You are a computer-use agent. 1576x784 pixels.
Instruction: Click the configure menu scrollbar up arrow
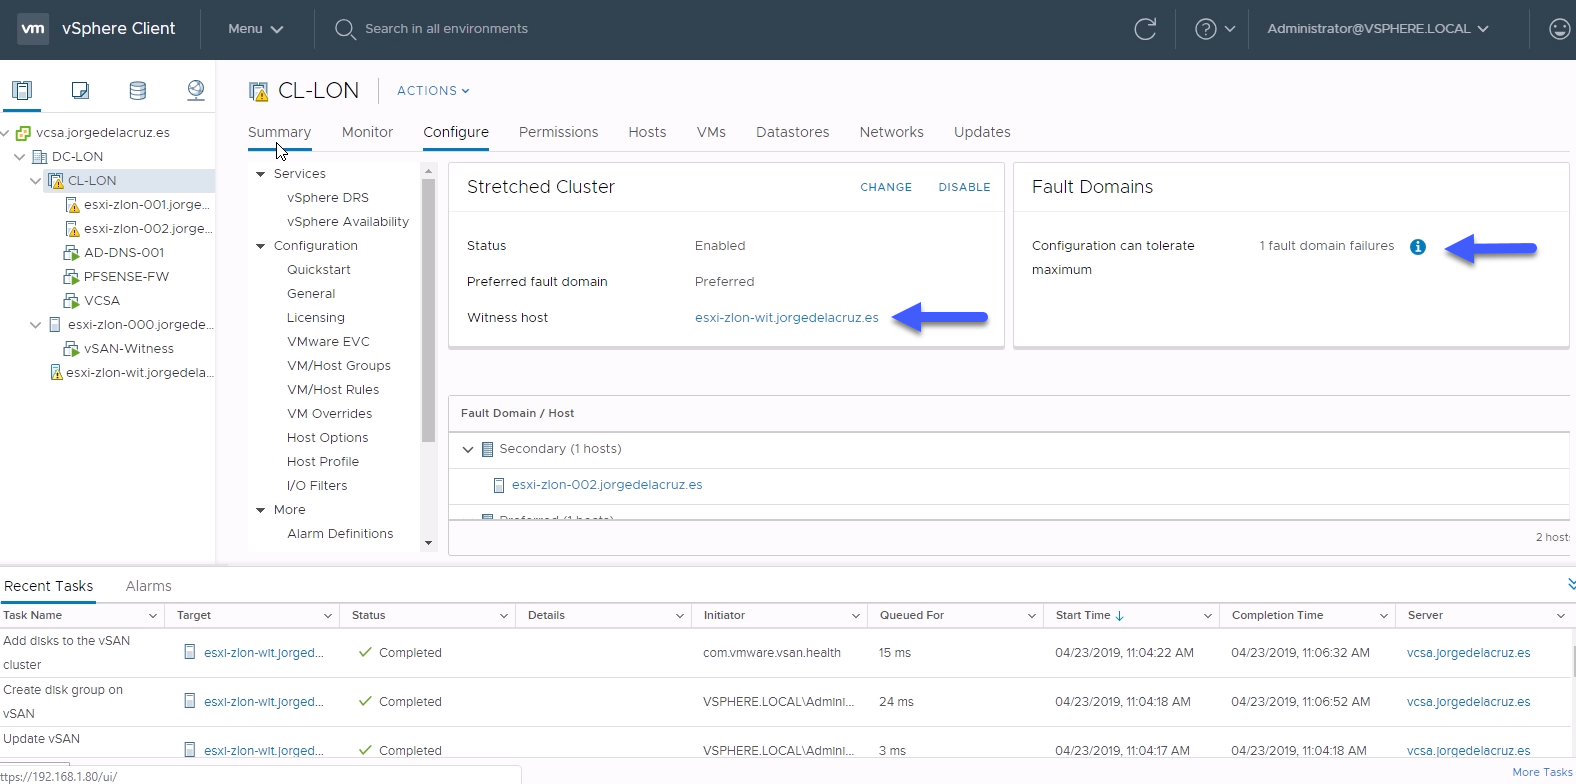[429, 171]
